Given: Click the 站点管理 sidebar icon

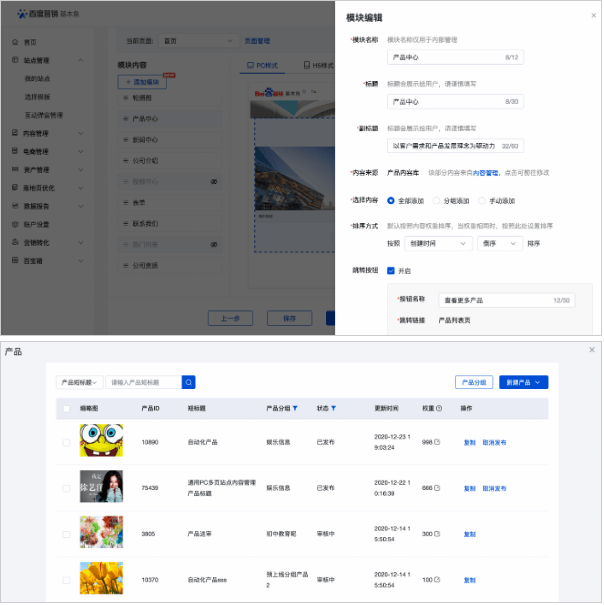Looking at the screenshot, I should tap(15, 60).
